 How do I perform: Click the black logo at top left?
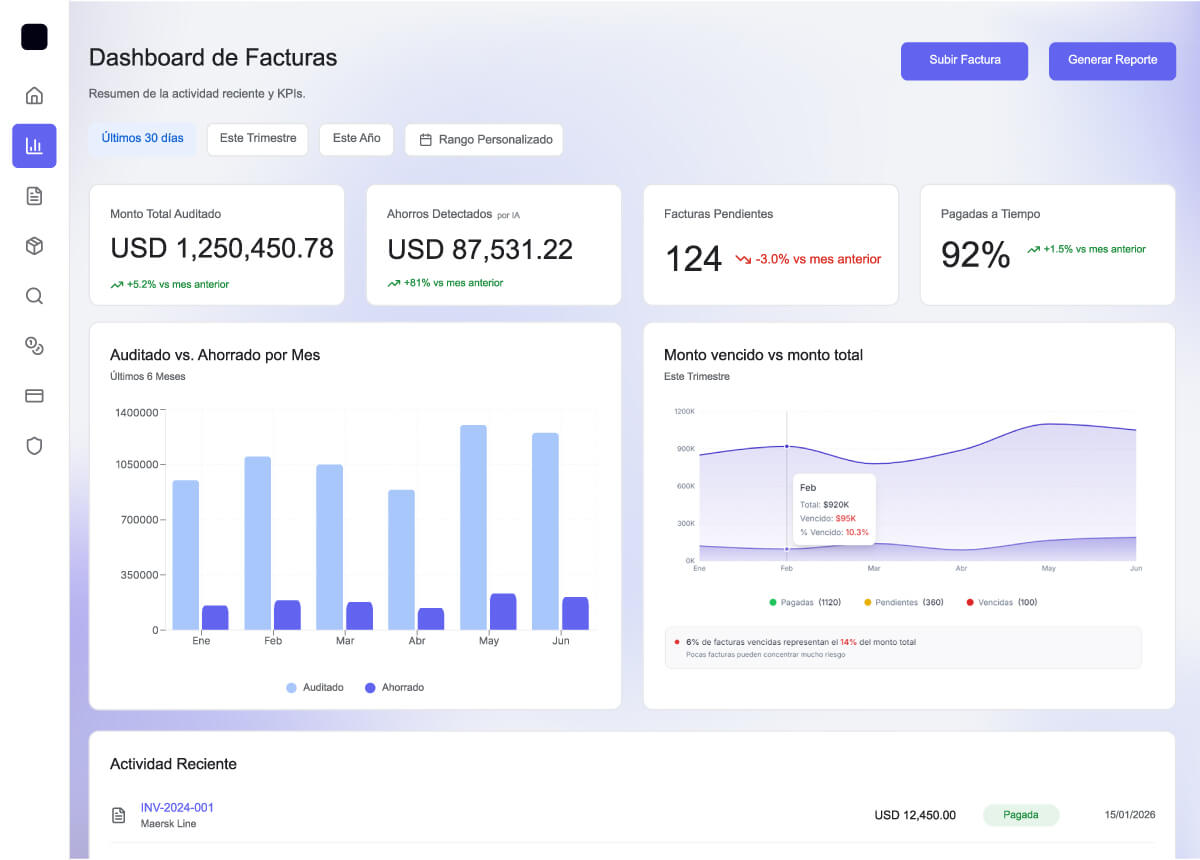click(x=34, y=37)
